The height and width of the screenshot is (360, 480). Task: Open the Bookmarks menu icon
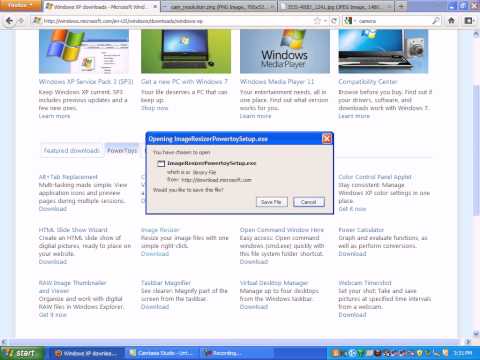469,21
